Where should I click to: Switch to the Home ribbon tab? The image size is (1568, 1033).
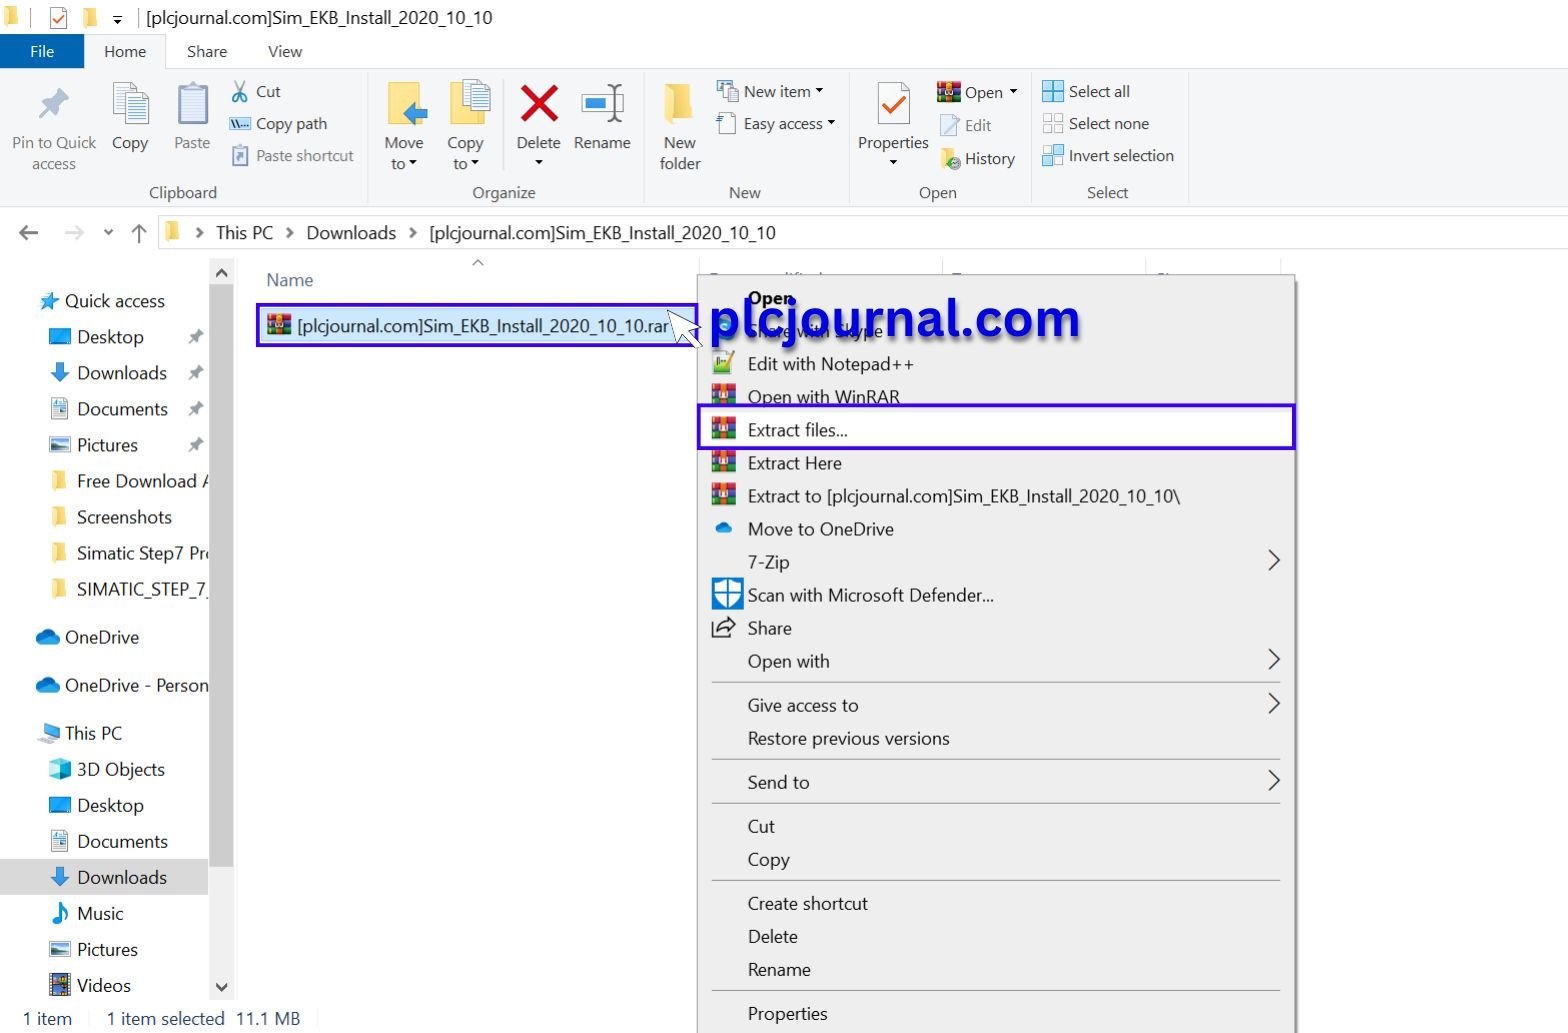125,51
